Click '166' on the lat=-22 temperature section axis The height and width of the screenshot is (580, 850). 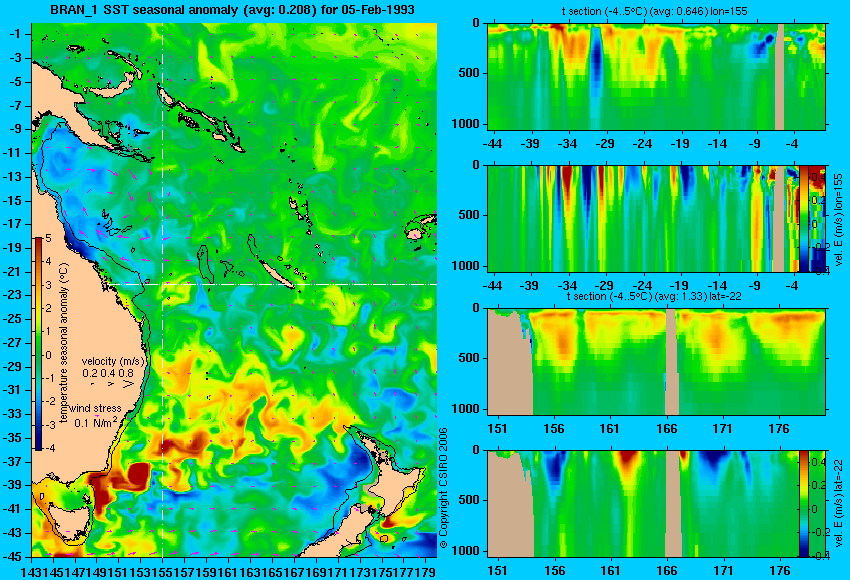(x=666, y=429)
